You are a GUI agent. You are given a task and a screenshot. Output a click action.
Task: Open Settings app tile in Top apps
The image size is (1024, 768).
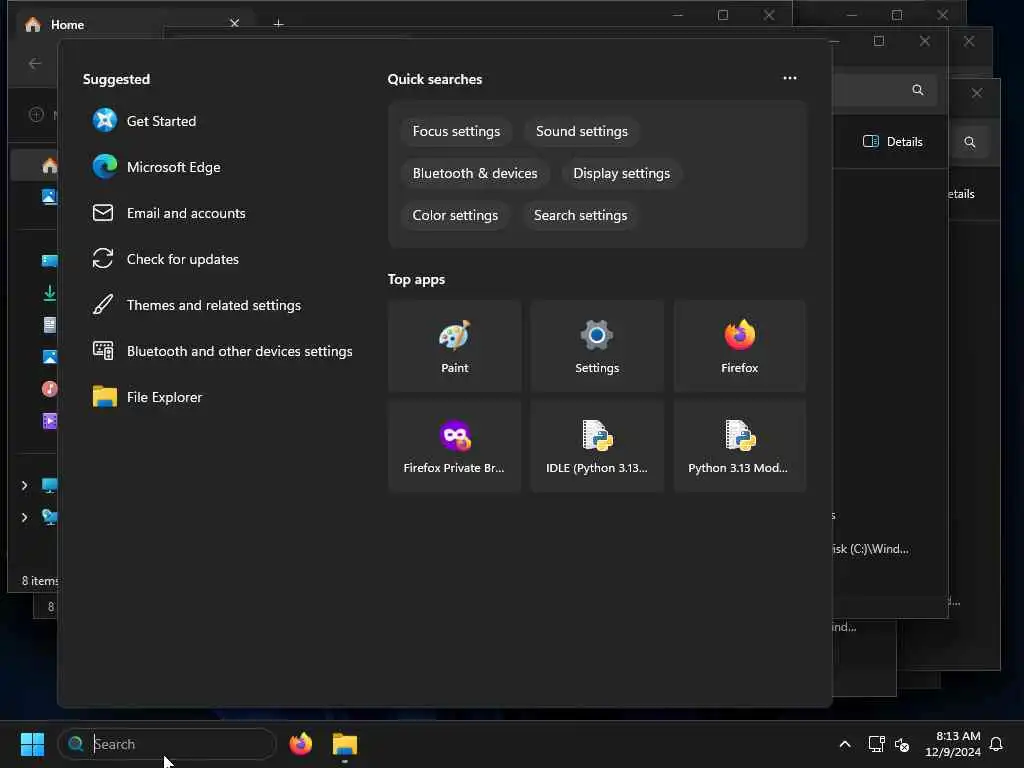pyautogui.click(x=597, y=346)
